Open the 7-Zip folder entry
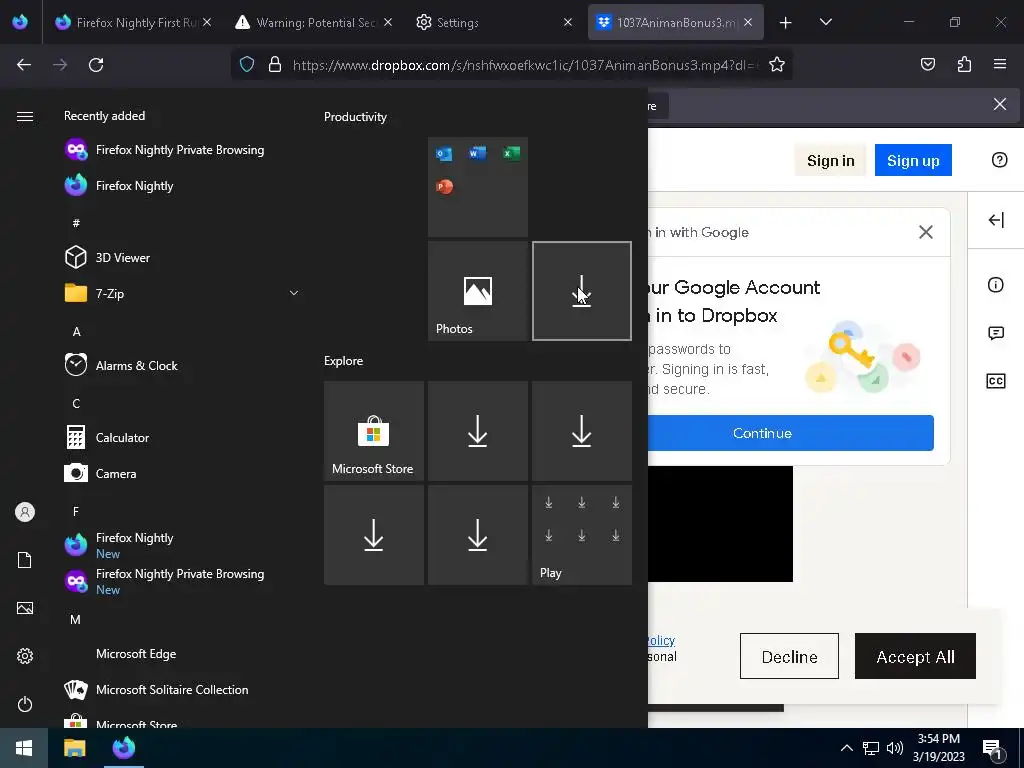The width and height of the screenshot is (1024, 768). [x=95, y=293]
